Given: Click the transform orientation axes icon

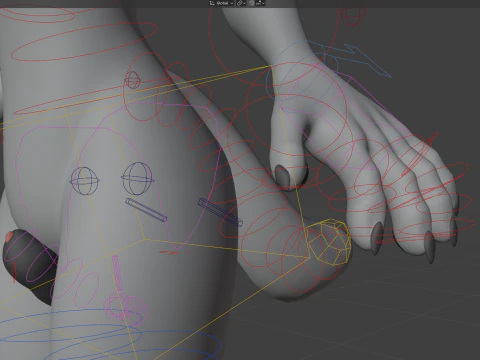Looking at the screenshot, I should click(x=212, y=3).
